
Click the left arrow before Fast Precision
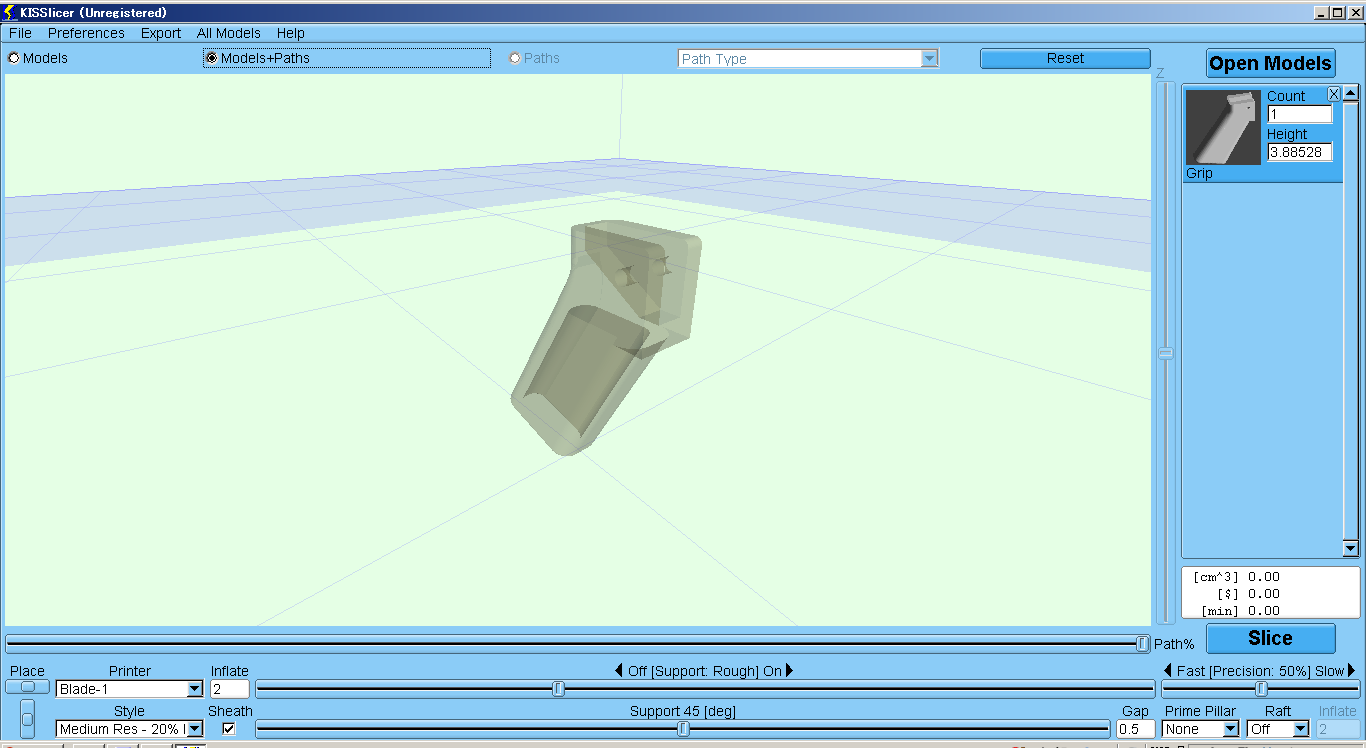(x=1167, y=671)
